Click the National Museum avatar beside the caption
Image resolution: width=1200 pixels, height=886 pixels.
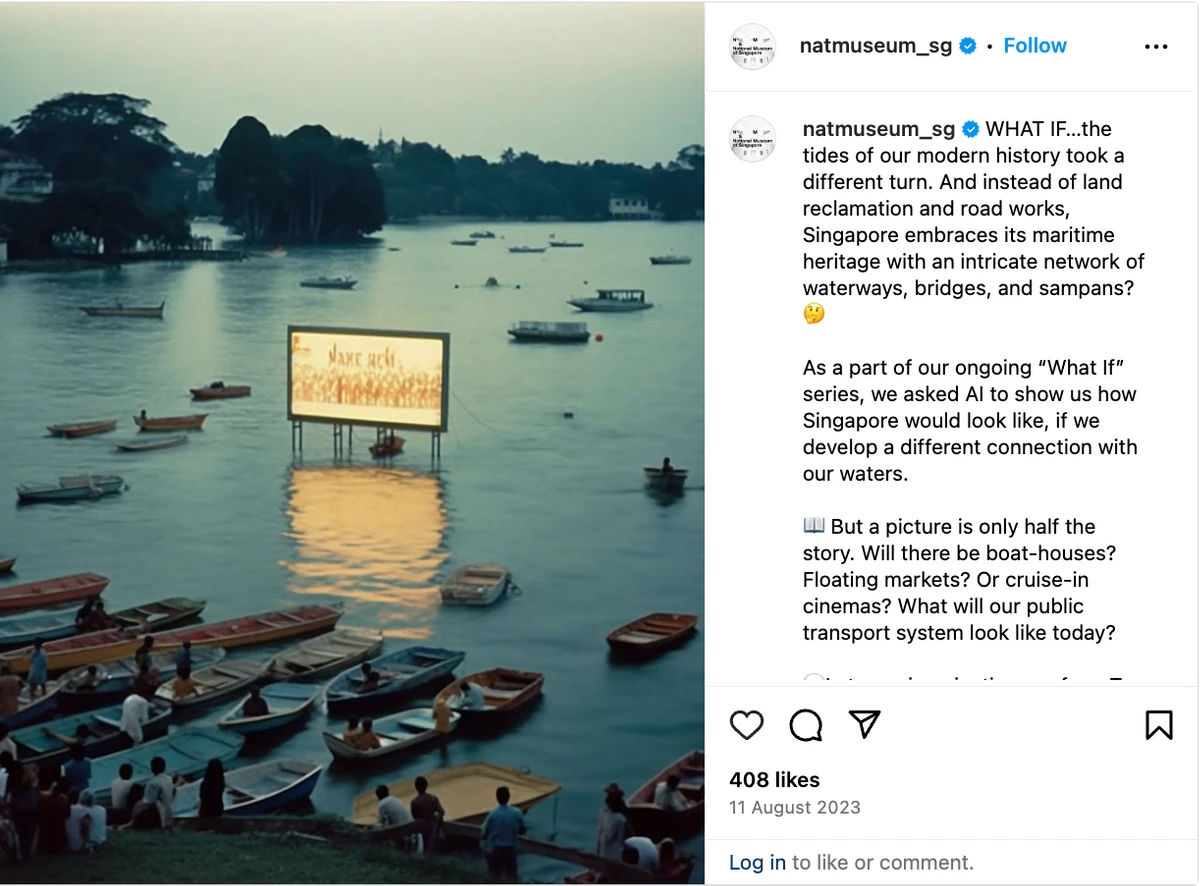pyautogui.click(x=753, y=139)
